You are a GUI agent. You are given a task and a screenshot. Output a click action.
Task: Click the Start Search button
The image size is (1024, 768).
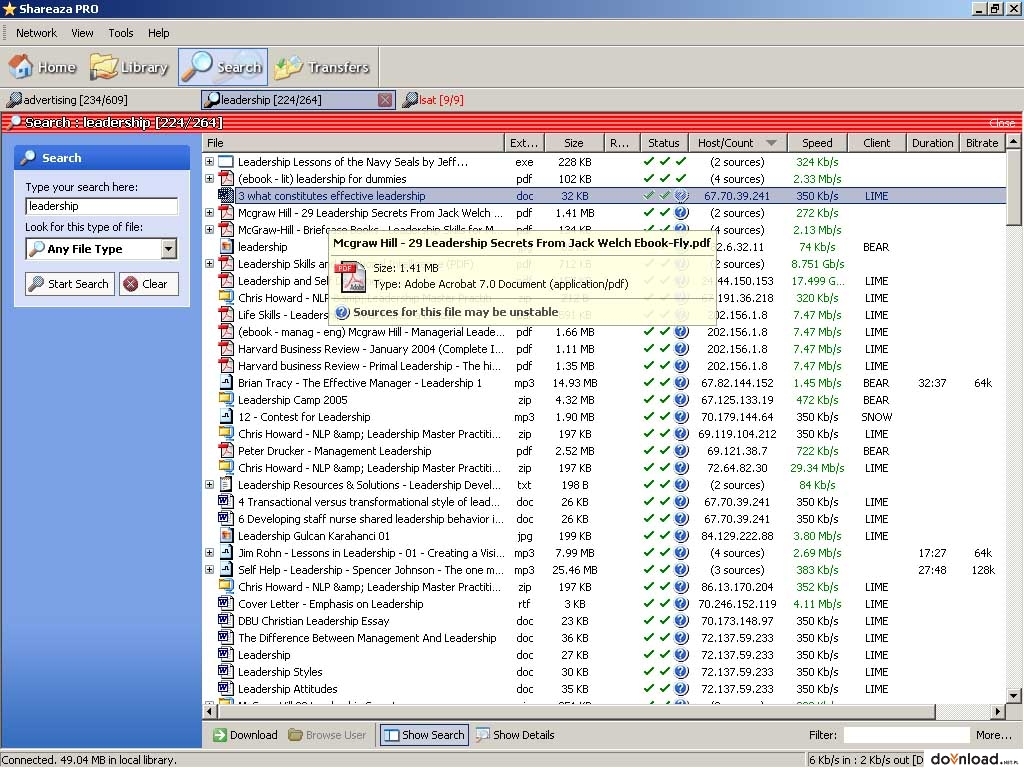(x=70, y=284)
